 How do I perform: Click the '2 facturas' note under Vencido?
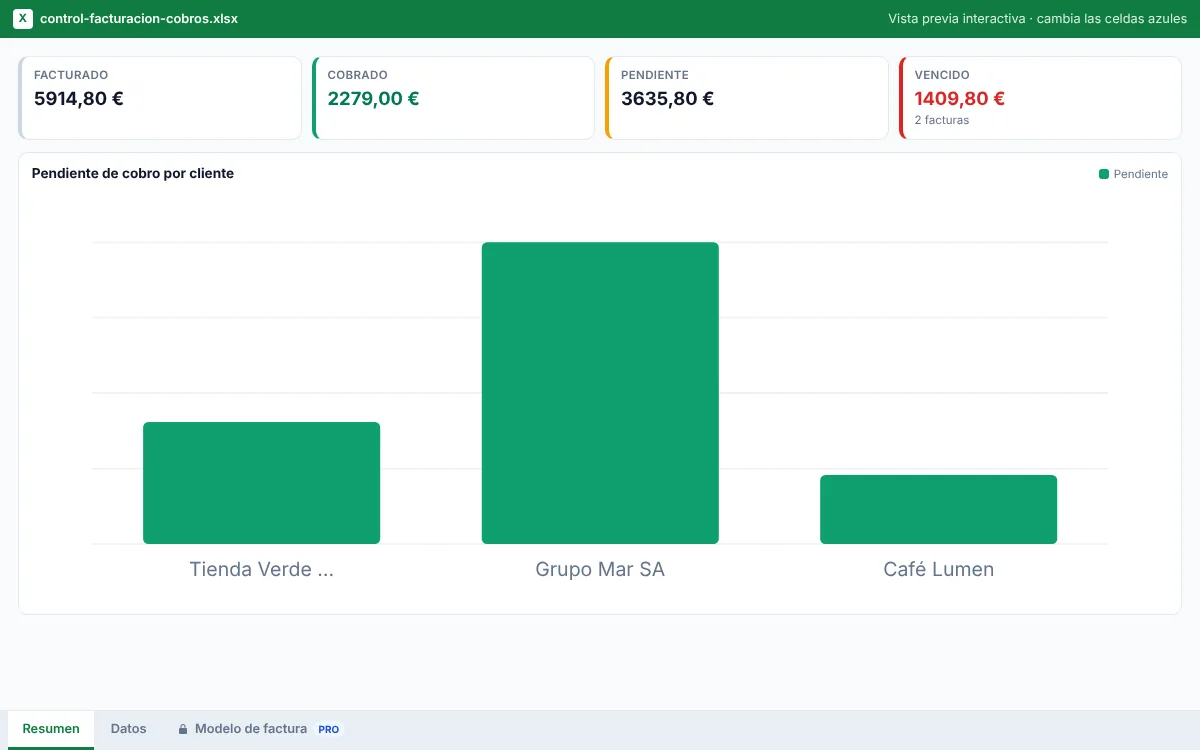point(942,120)
